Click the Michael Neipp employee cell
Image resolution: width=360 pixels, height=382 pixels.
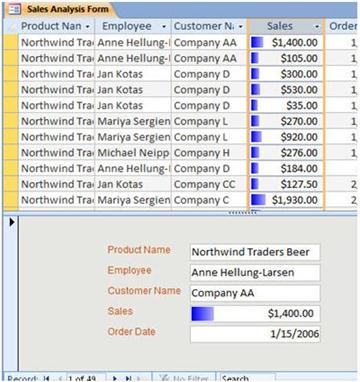[133, 153]
